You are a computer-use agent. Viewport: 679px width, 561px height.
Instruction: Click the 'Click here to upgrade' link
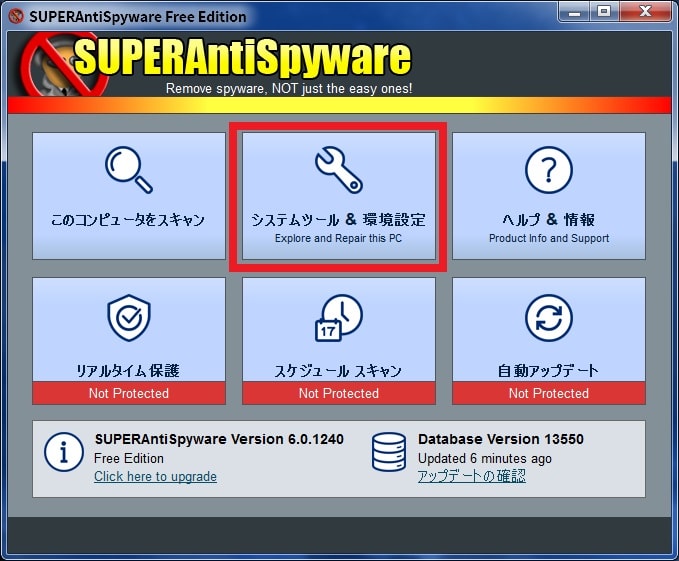[155, 477]
